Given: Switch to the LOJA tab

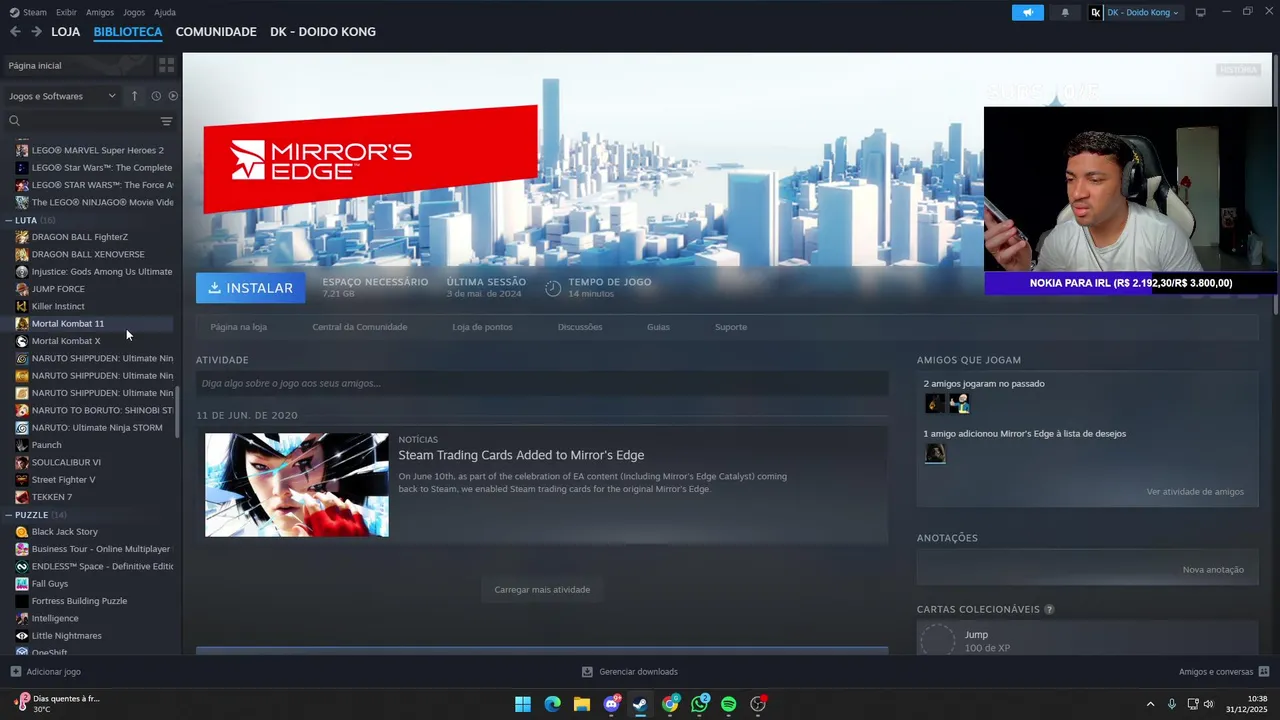Looking at the screenshot, I should pyautogui.click(x=66, y=32).
